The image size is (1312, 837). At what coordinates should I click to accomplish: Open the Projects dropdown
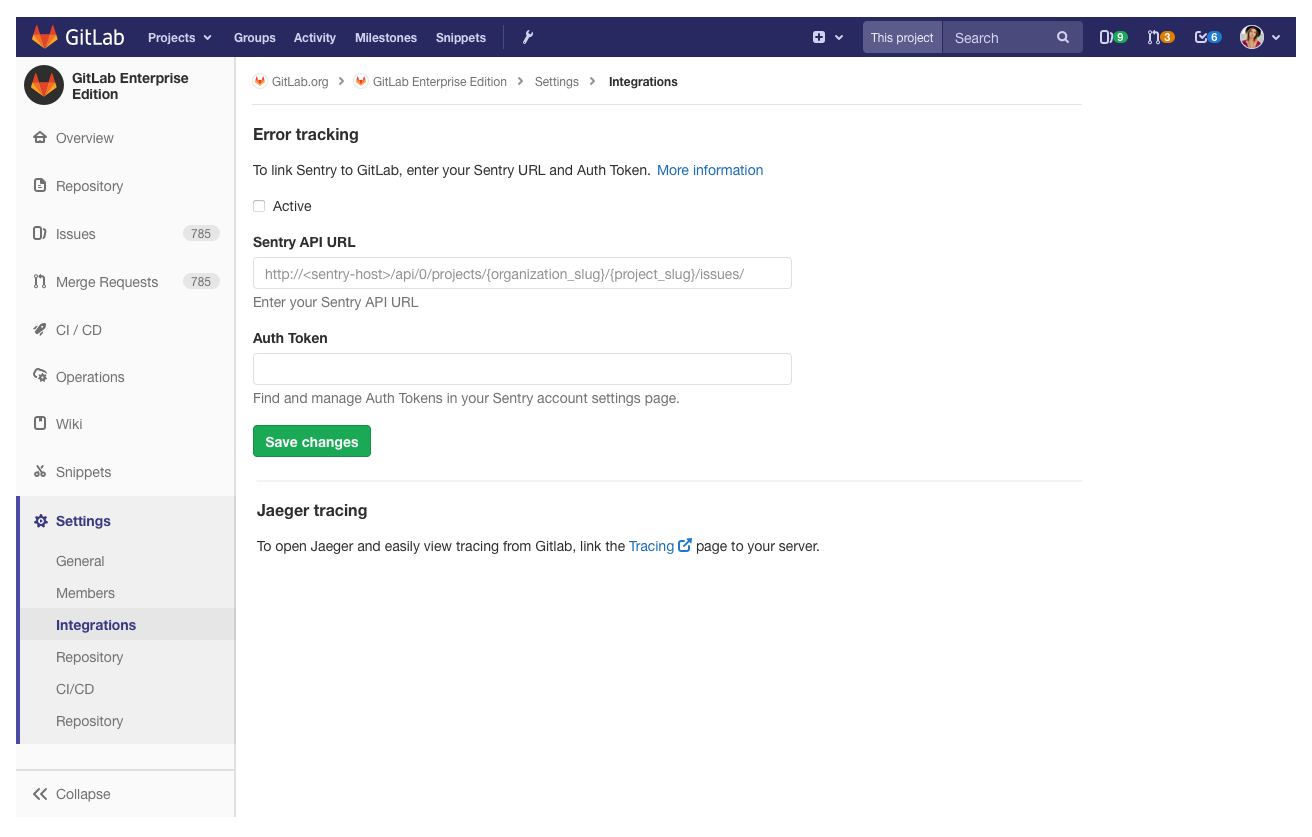click(179, 37)
